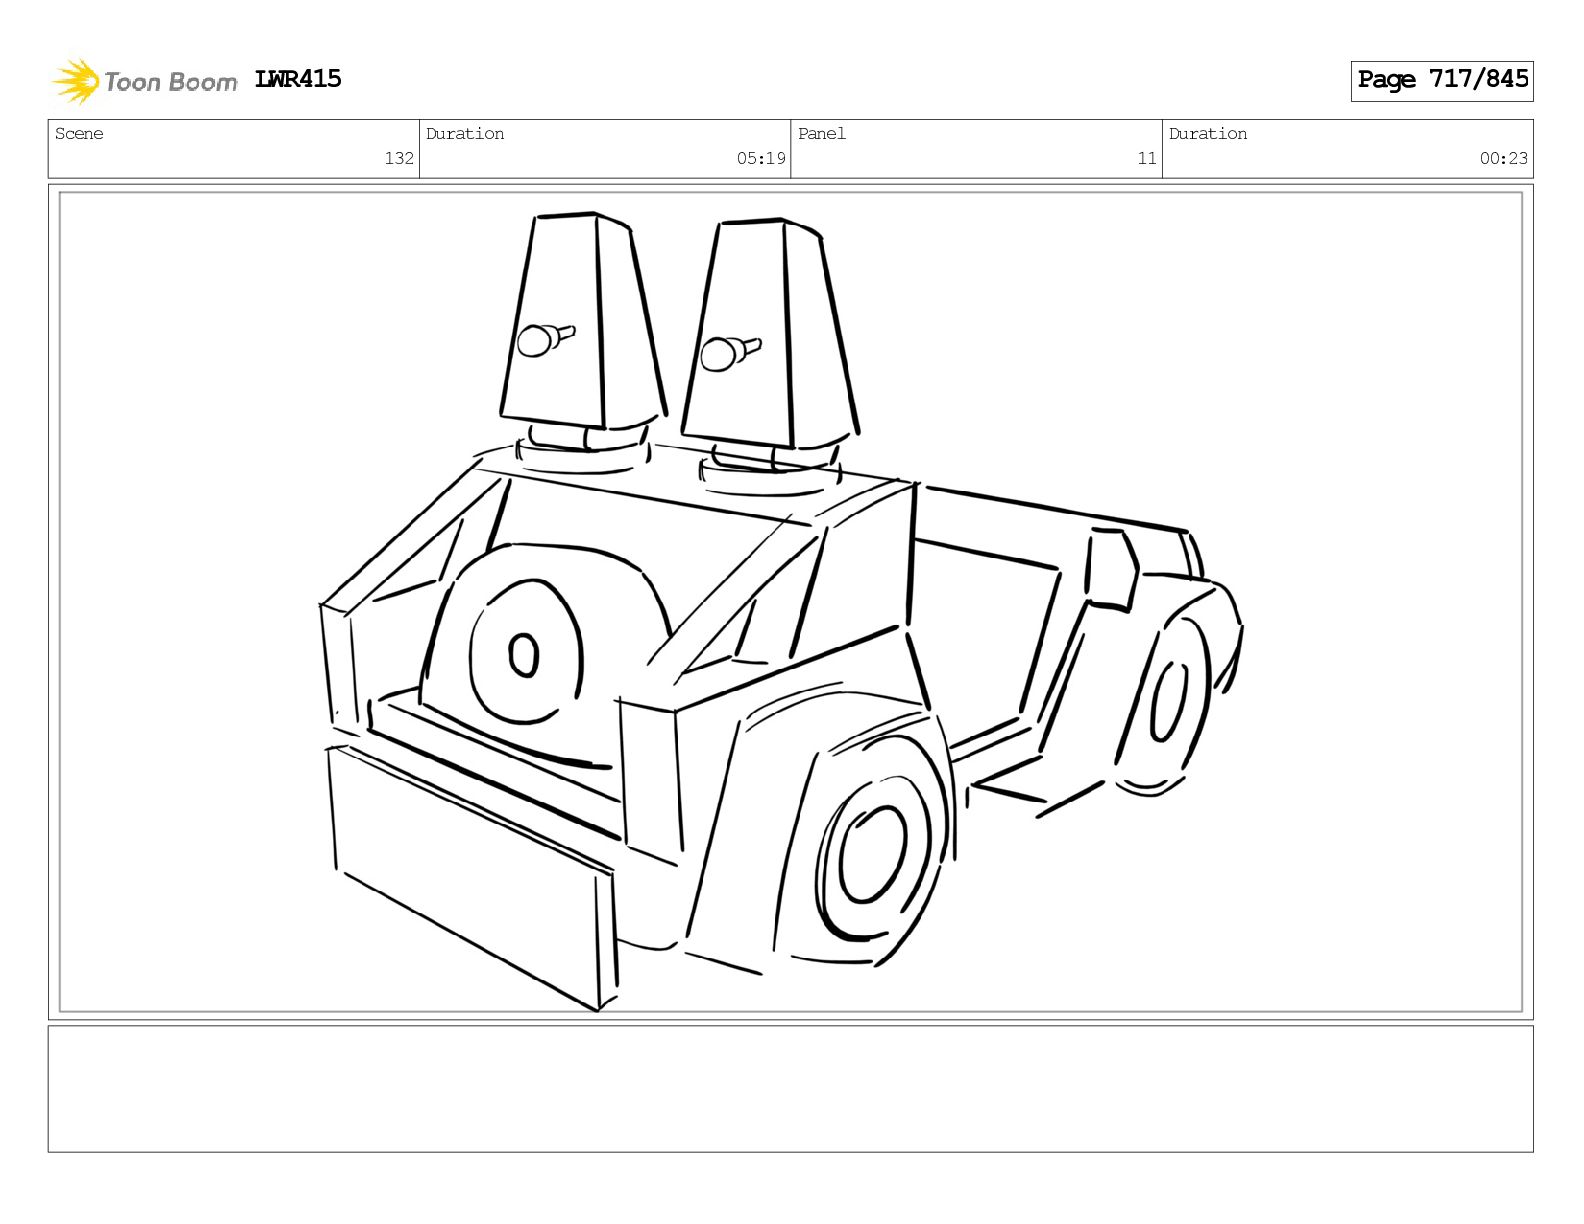
Task: Click the empty notes box below the panel
Action: pos(790,1088)
